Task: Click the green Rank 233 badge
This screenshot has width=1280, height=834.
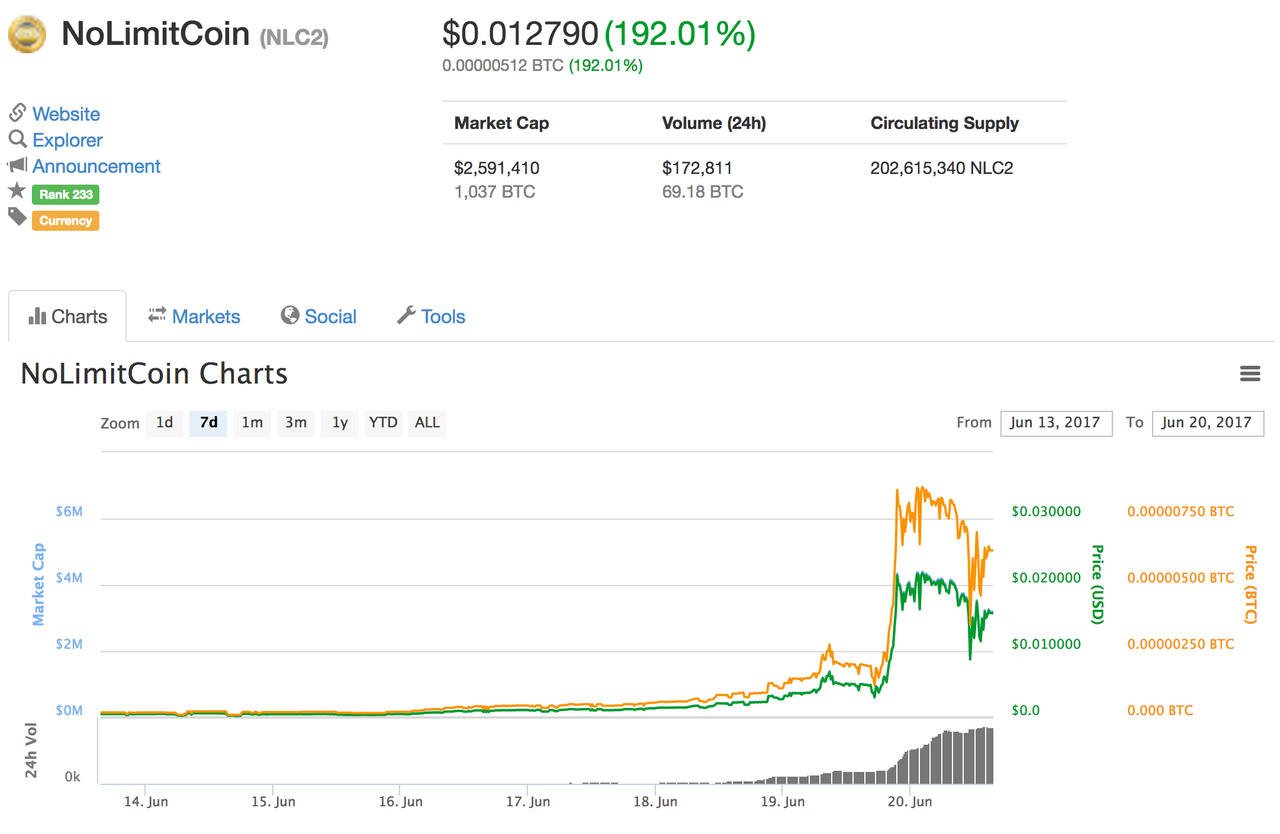Action: 65,194
